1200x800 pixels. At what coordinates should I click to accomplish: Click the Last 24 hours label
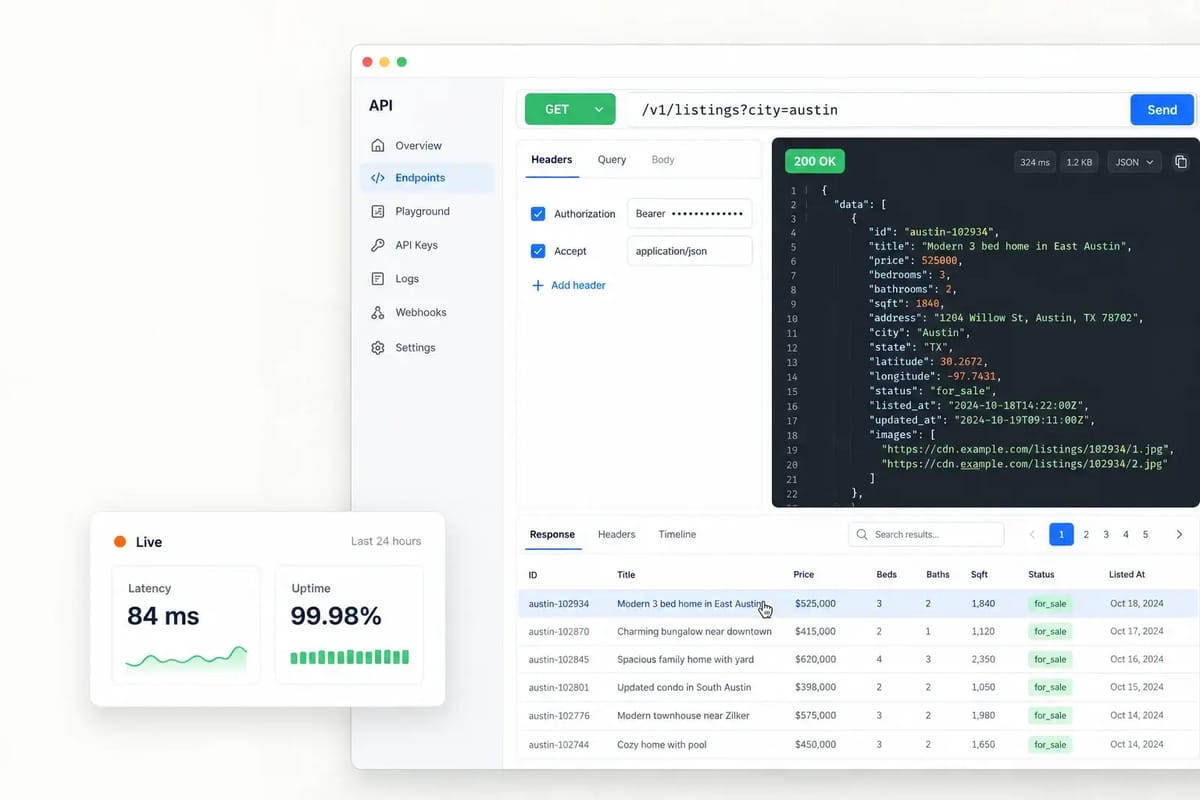pyautogui.click(x=386, y=541)
